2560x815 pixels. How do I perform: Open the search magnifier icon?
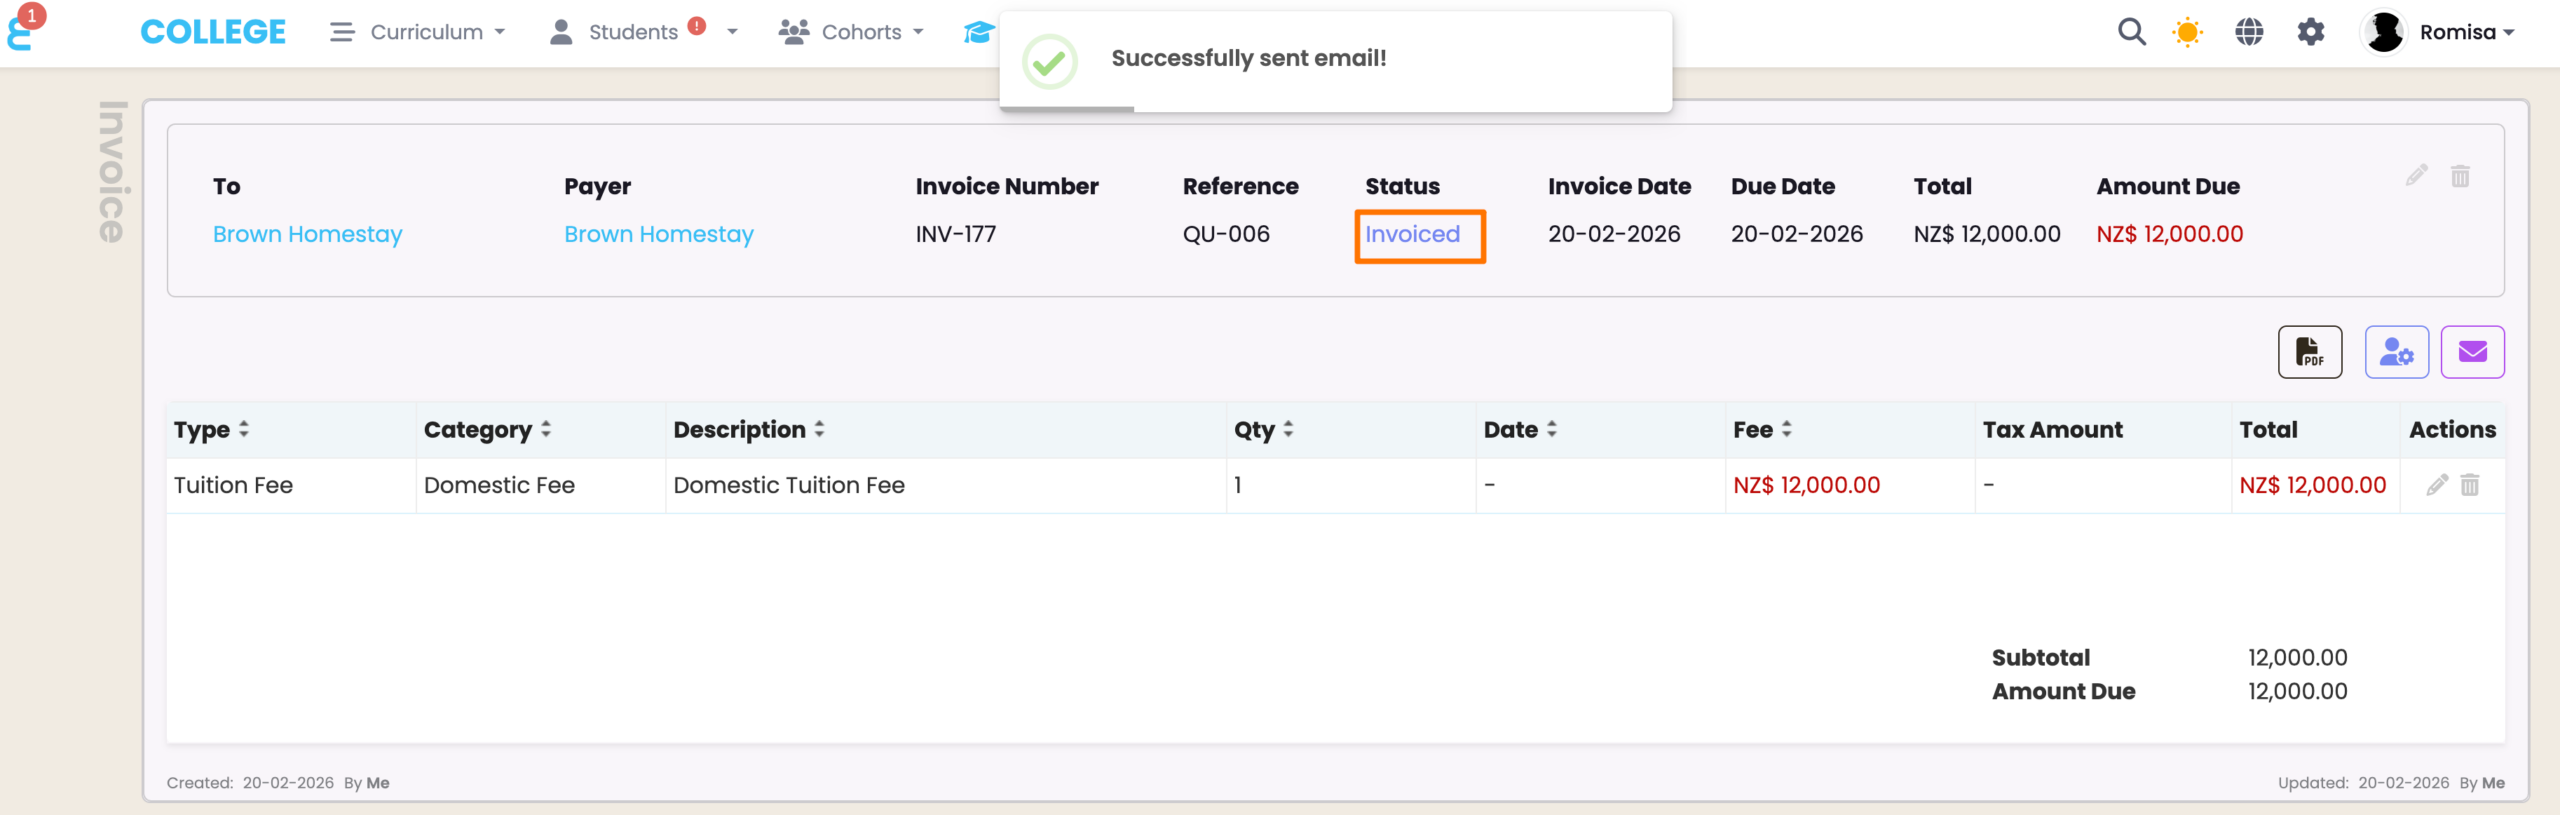tap(2131, 32)
